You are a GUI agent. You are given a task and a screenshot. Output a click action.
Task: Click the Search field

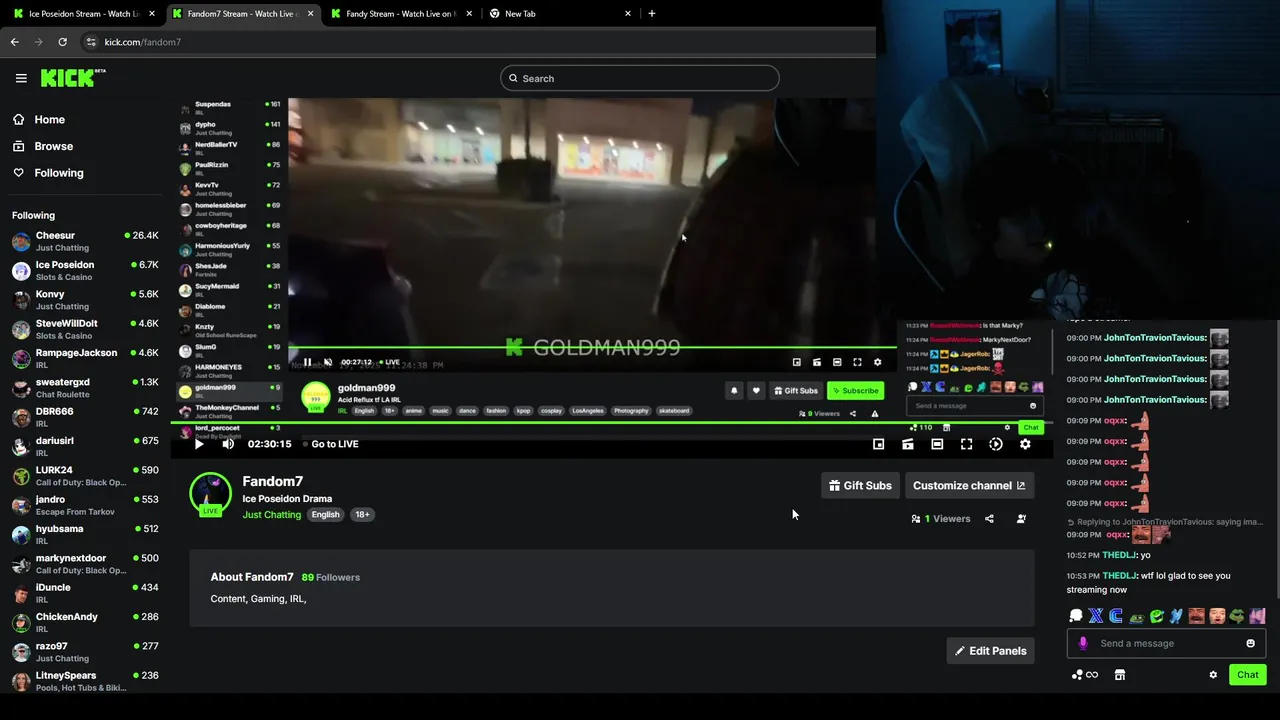(x=640, y=78)
